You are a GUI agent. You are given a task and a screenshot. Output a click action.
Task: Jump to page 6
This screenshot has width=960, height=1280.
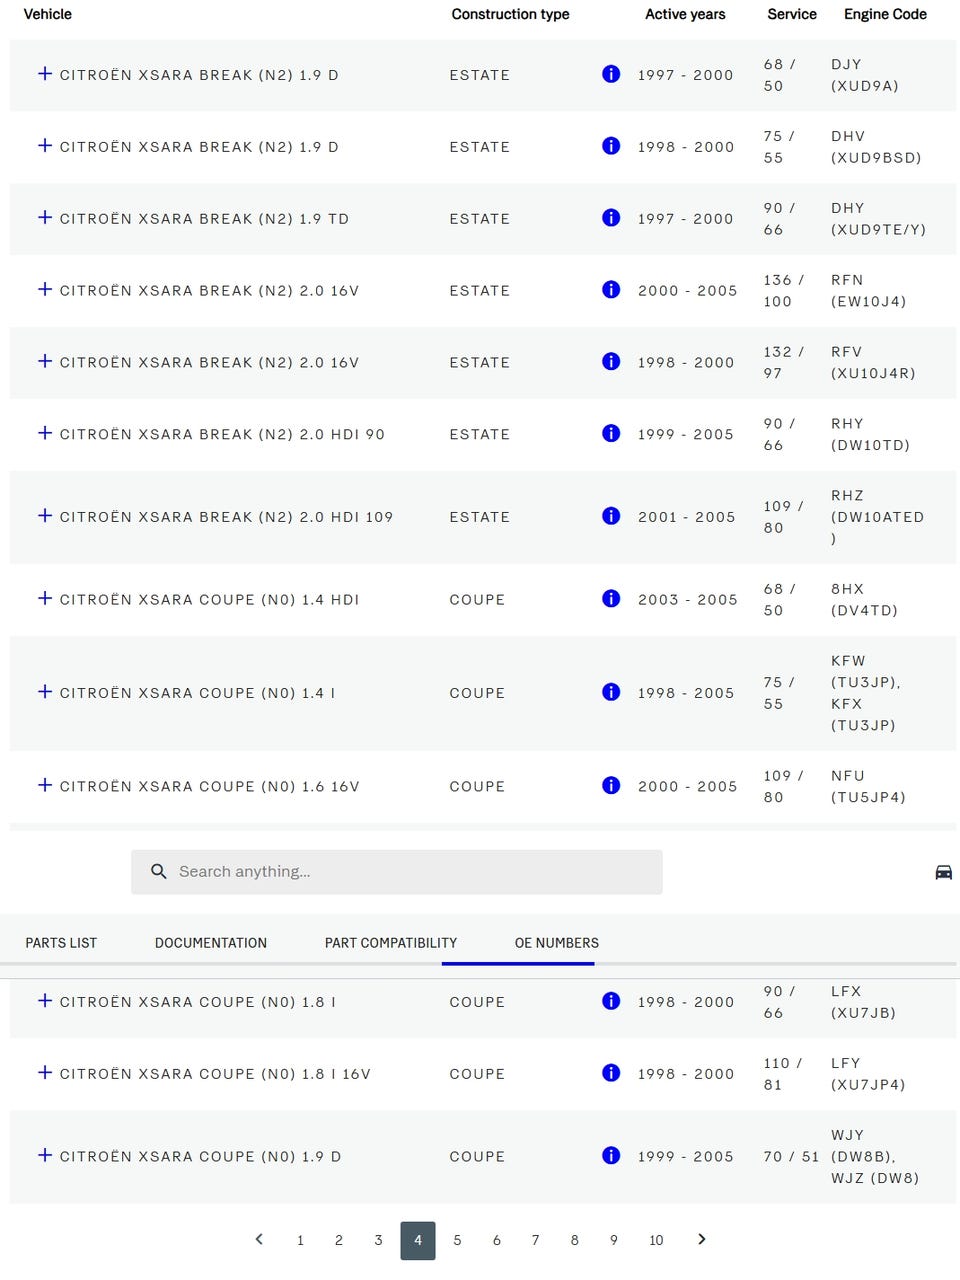pyautogui.click(x=496, y=1240)
